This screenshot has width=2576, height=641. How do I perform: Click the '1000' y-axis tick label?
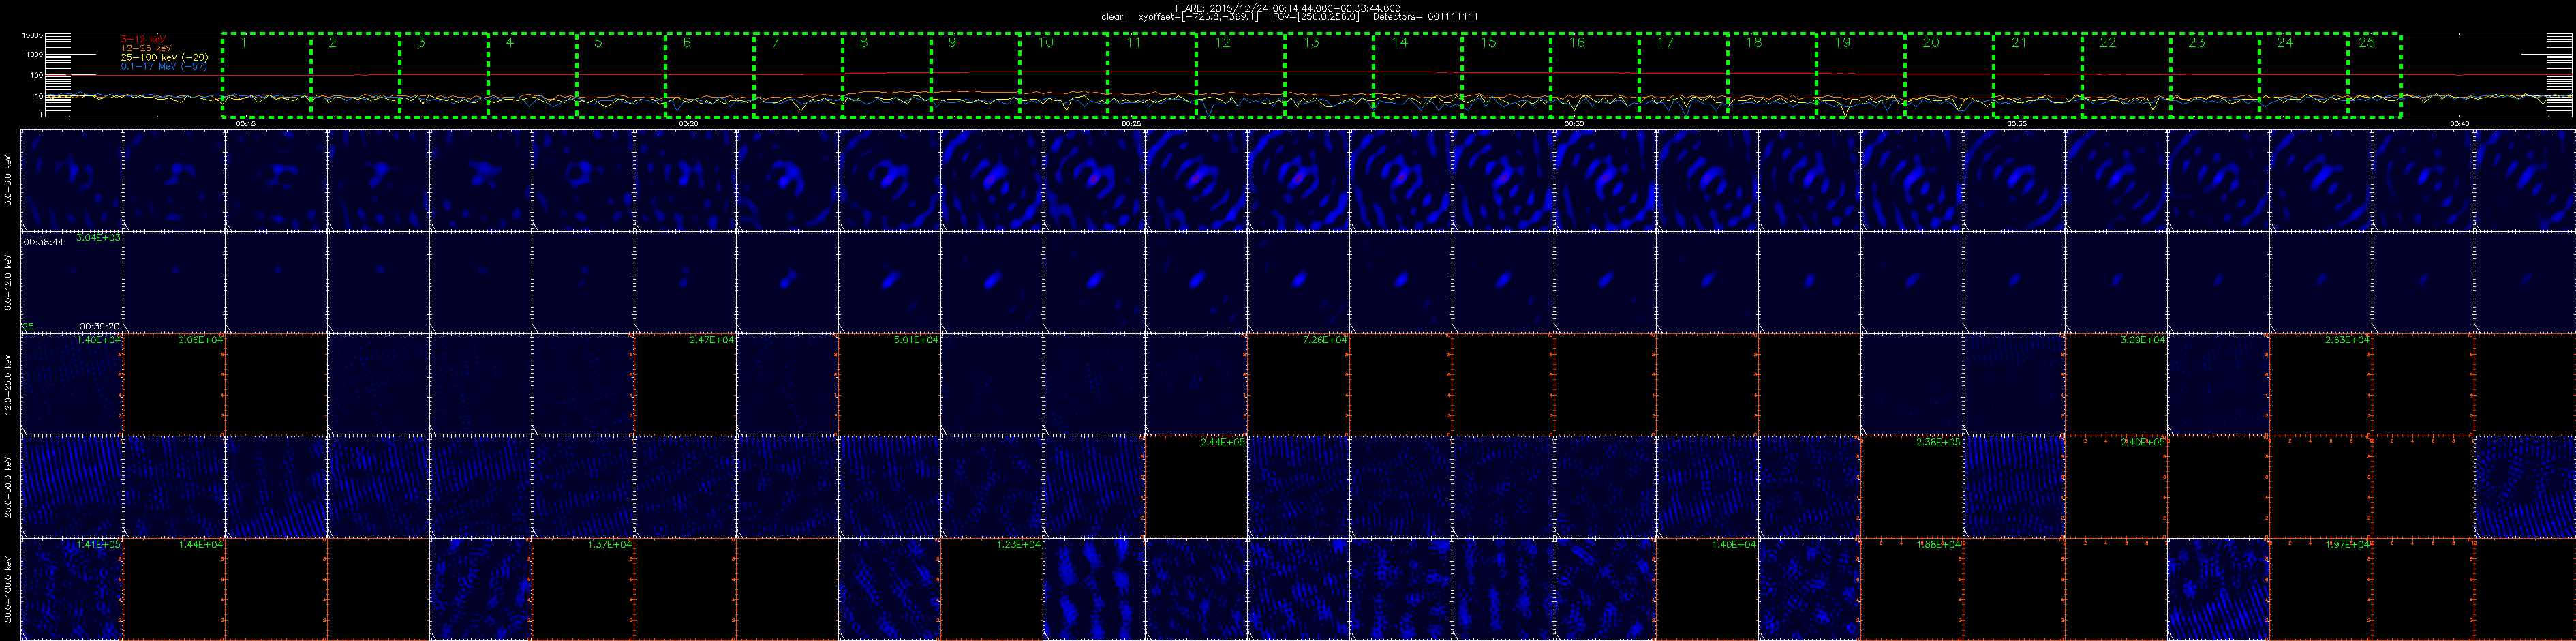[35, 55]
